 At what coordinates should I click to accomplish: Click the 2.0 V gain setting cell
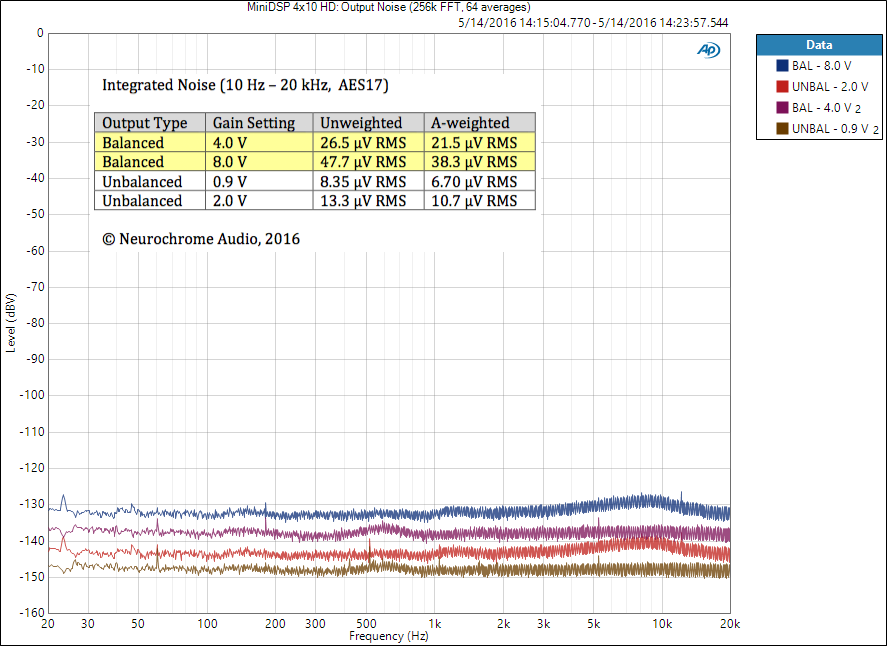pyautogui.click(x=259, y=201)
